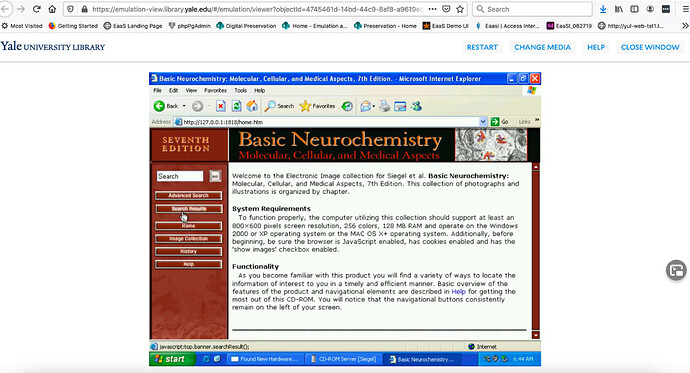The height and width of the screenshot is (373, 690).
Task: Click Yale University Library logo
Action: [x=53, y=46]
